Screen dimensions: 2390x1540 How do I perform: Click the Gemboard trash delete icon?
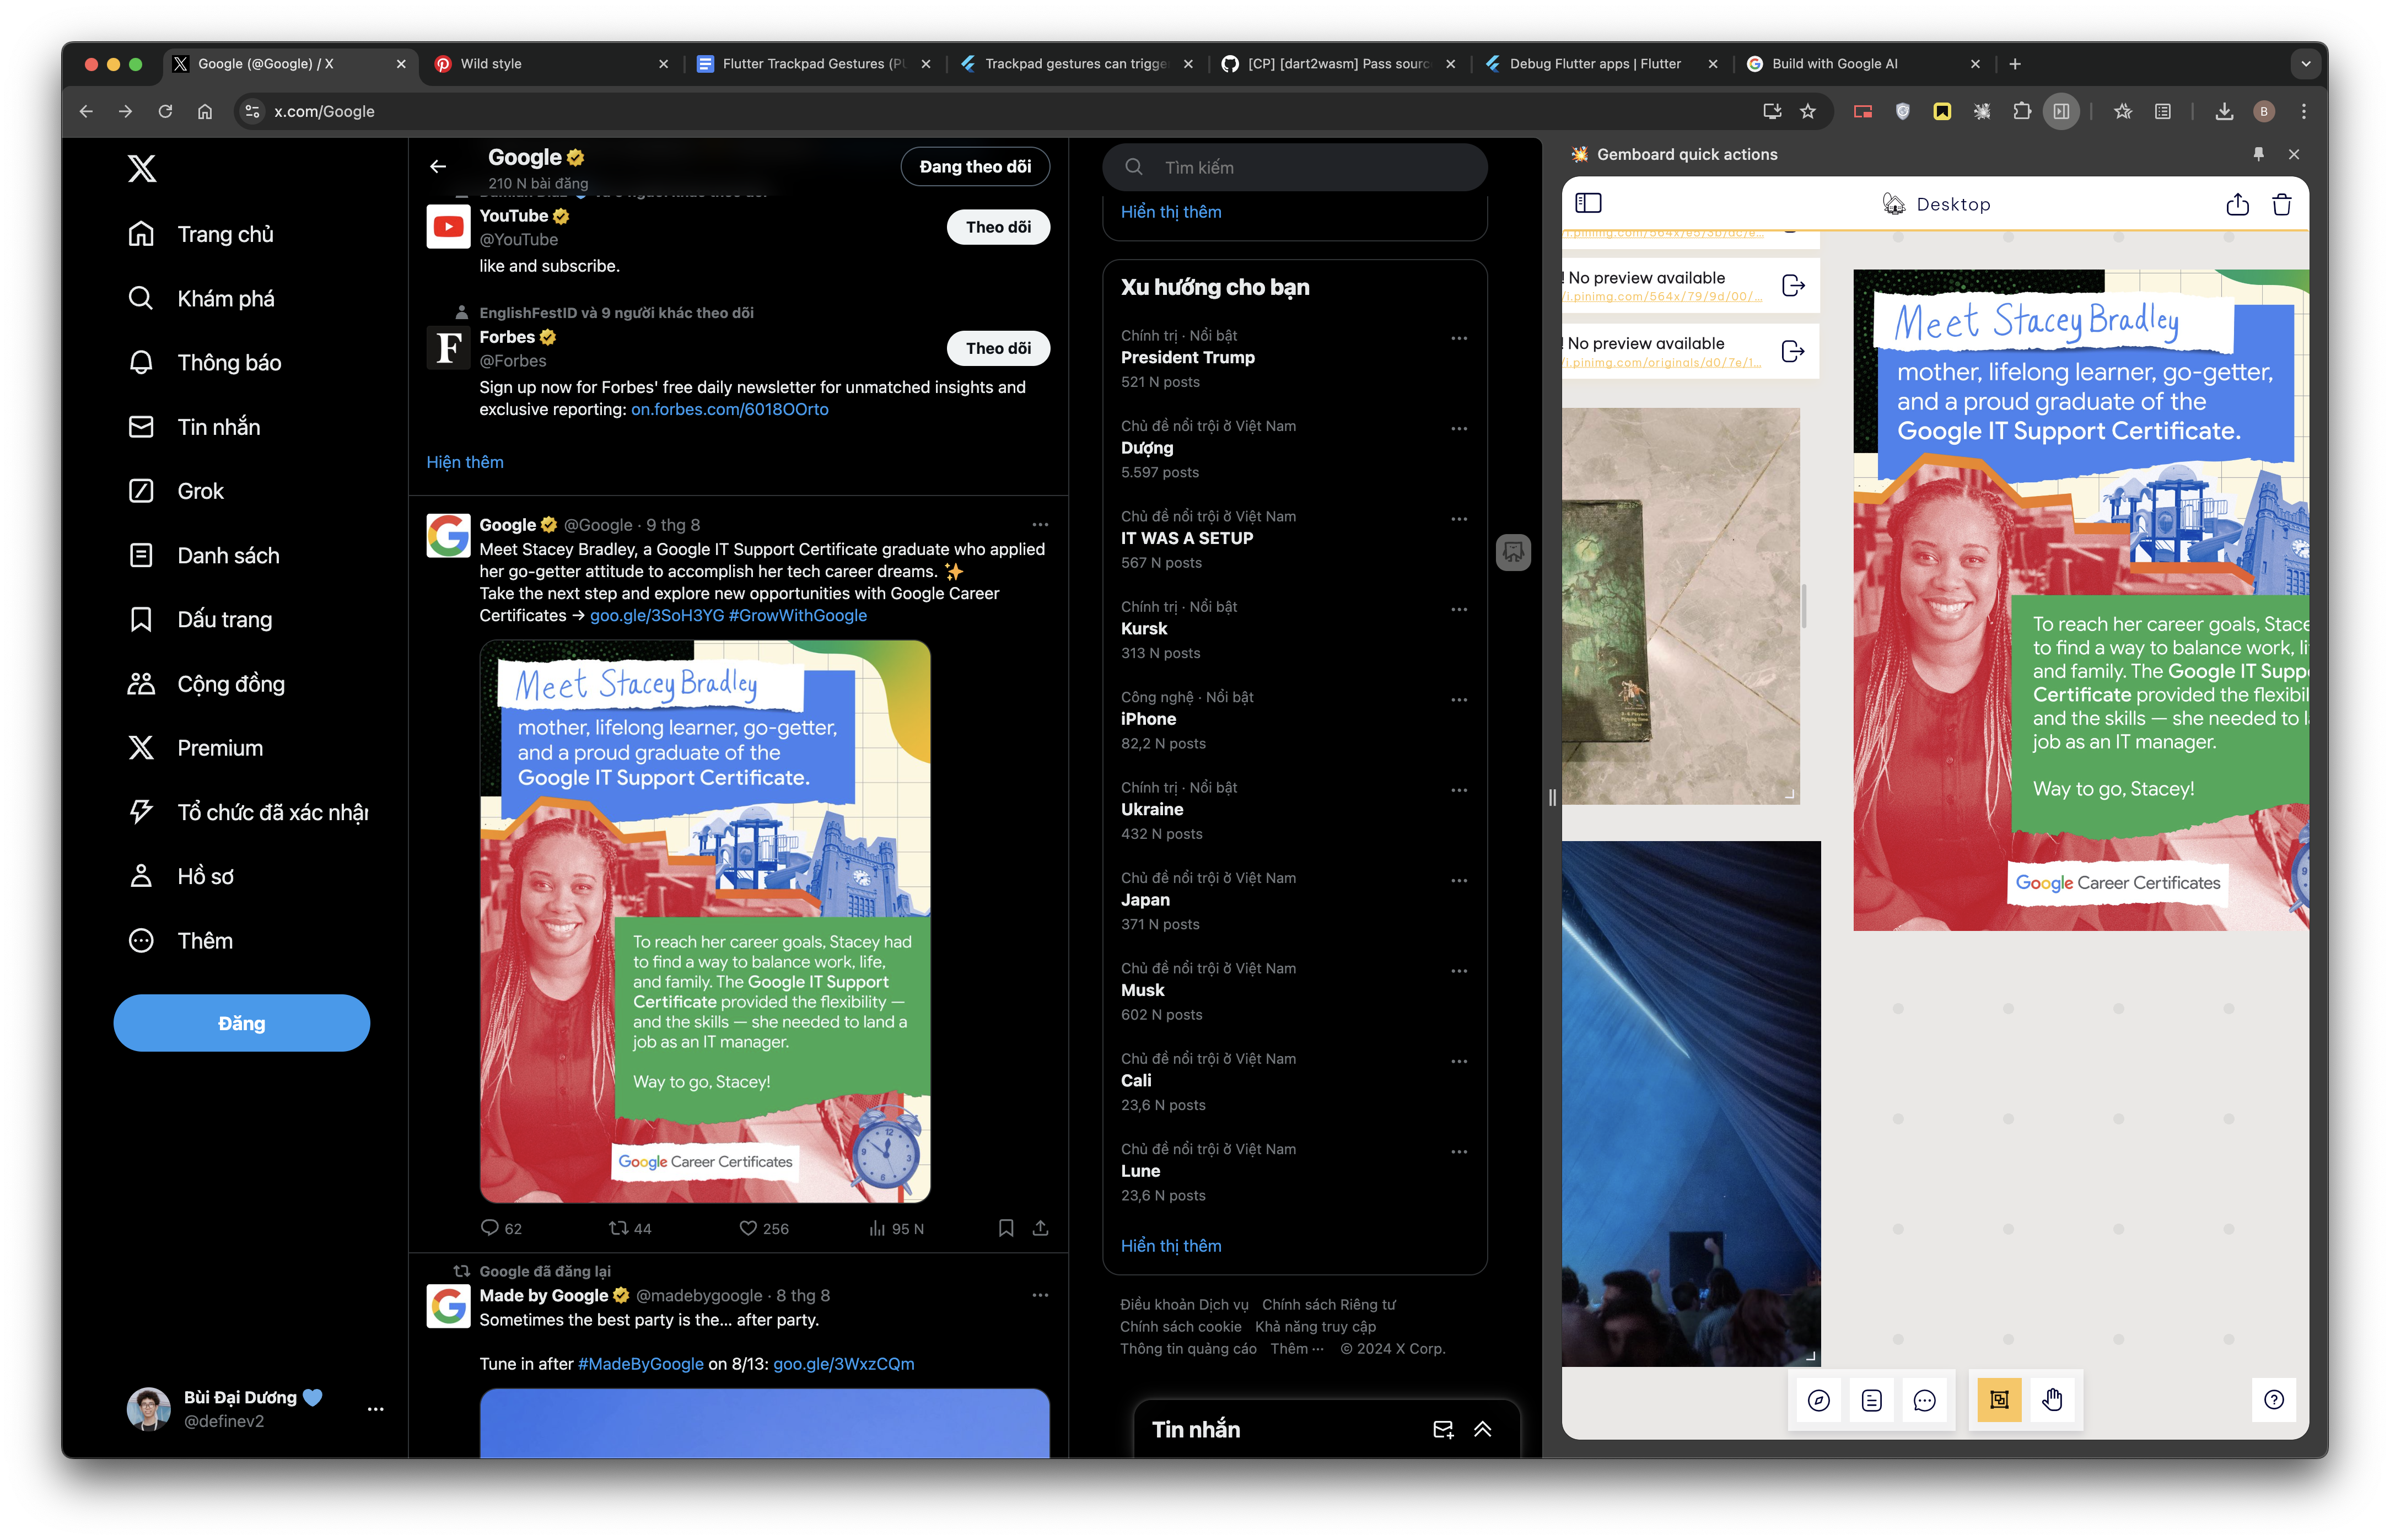click(2282, 205)
